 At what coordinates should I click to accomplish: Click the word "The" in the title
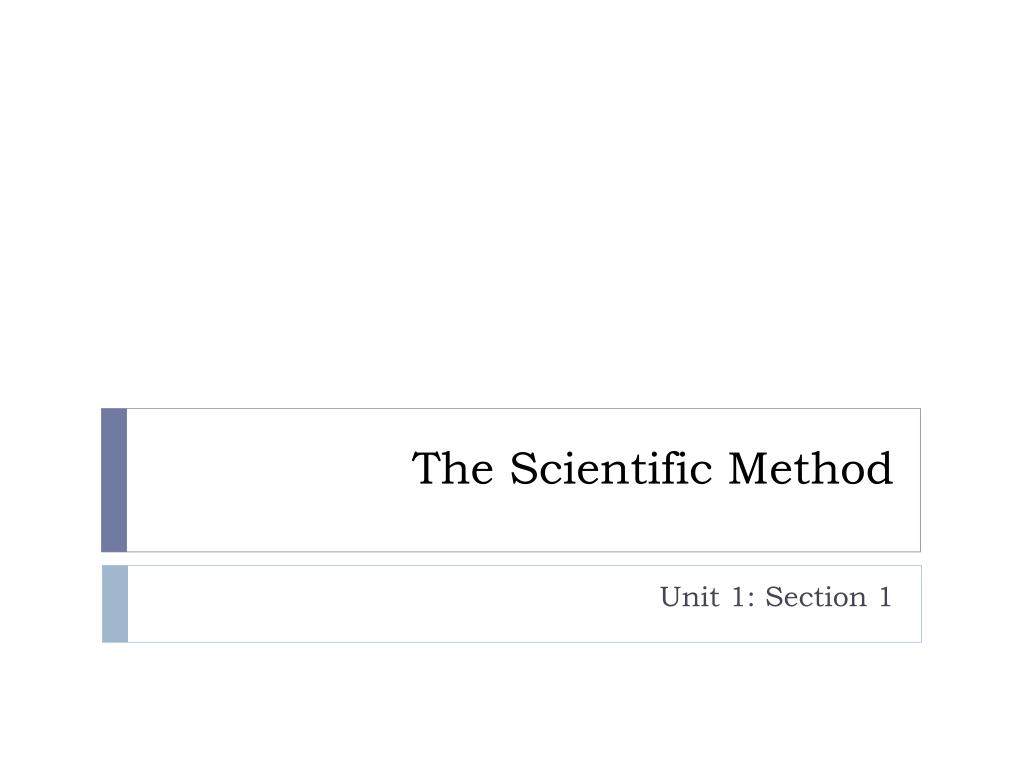coord(453,468)
